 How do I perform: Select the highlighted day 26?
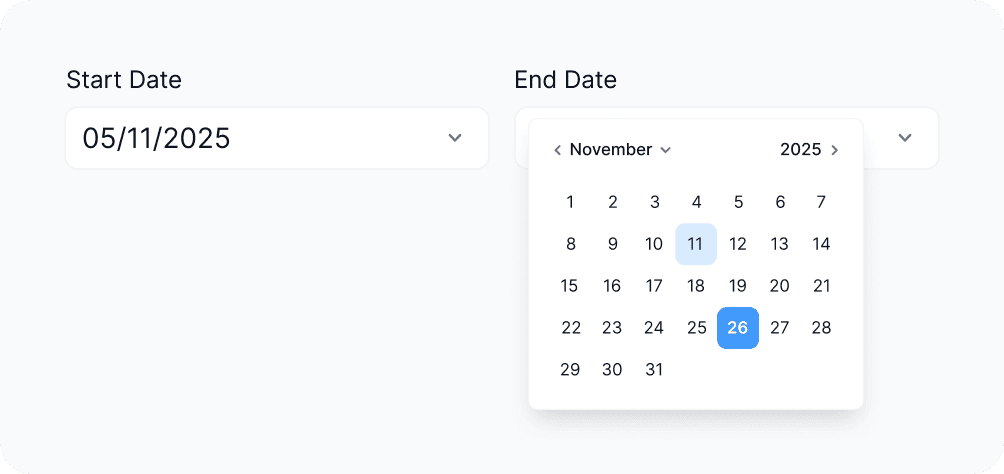coord(738,328)
